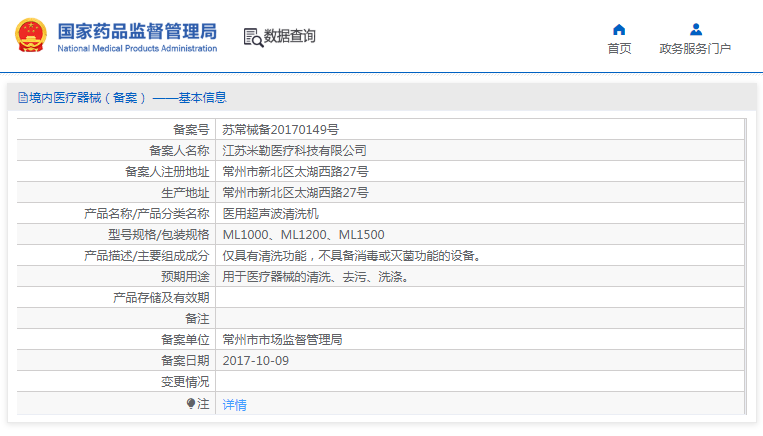Screen dimensions: 763x436
Task: Click the data query magnifier icon
Action: coord(253,37)
